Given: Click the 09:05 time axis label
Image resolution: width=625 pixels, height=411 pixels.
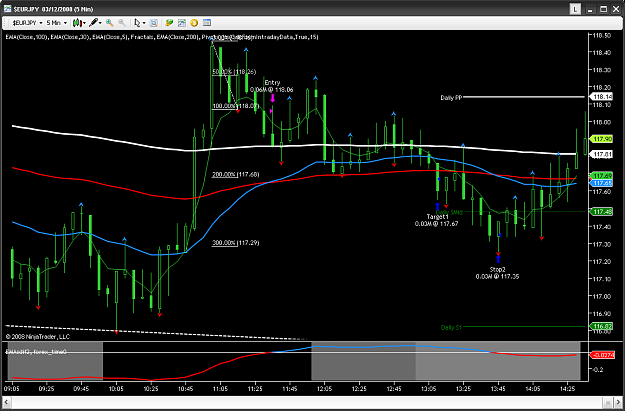Looking at the screenshot, I should 12,389.
